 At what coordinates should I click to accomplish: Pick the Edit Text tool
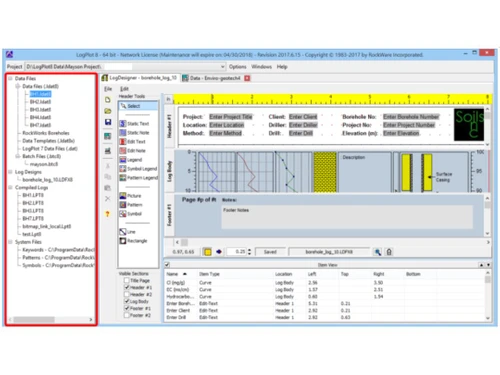133,142
